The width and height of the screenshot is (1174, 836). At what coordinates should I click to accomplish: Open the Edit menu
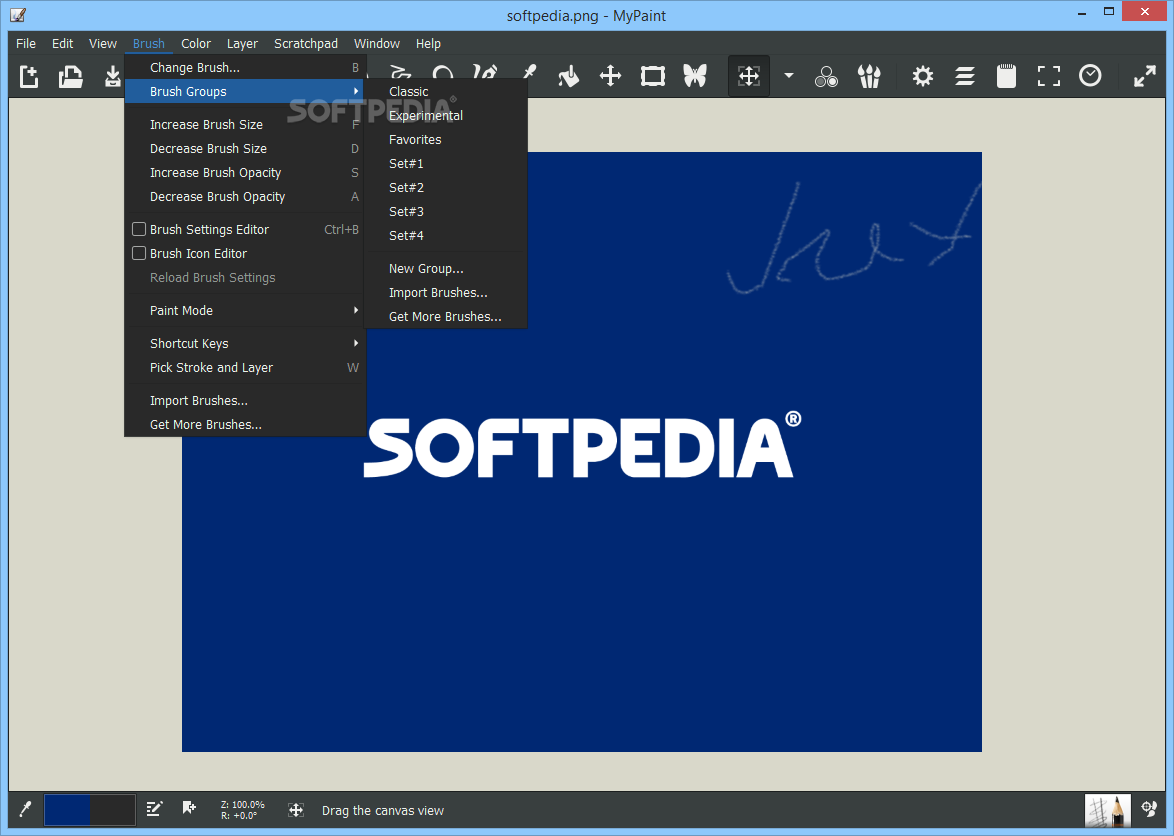62,43
